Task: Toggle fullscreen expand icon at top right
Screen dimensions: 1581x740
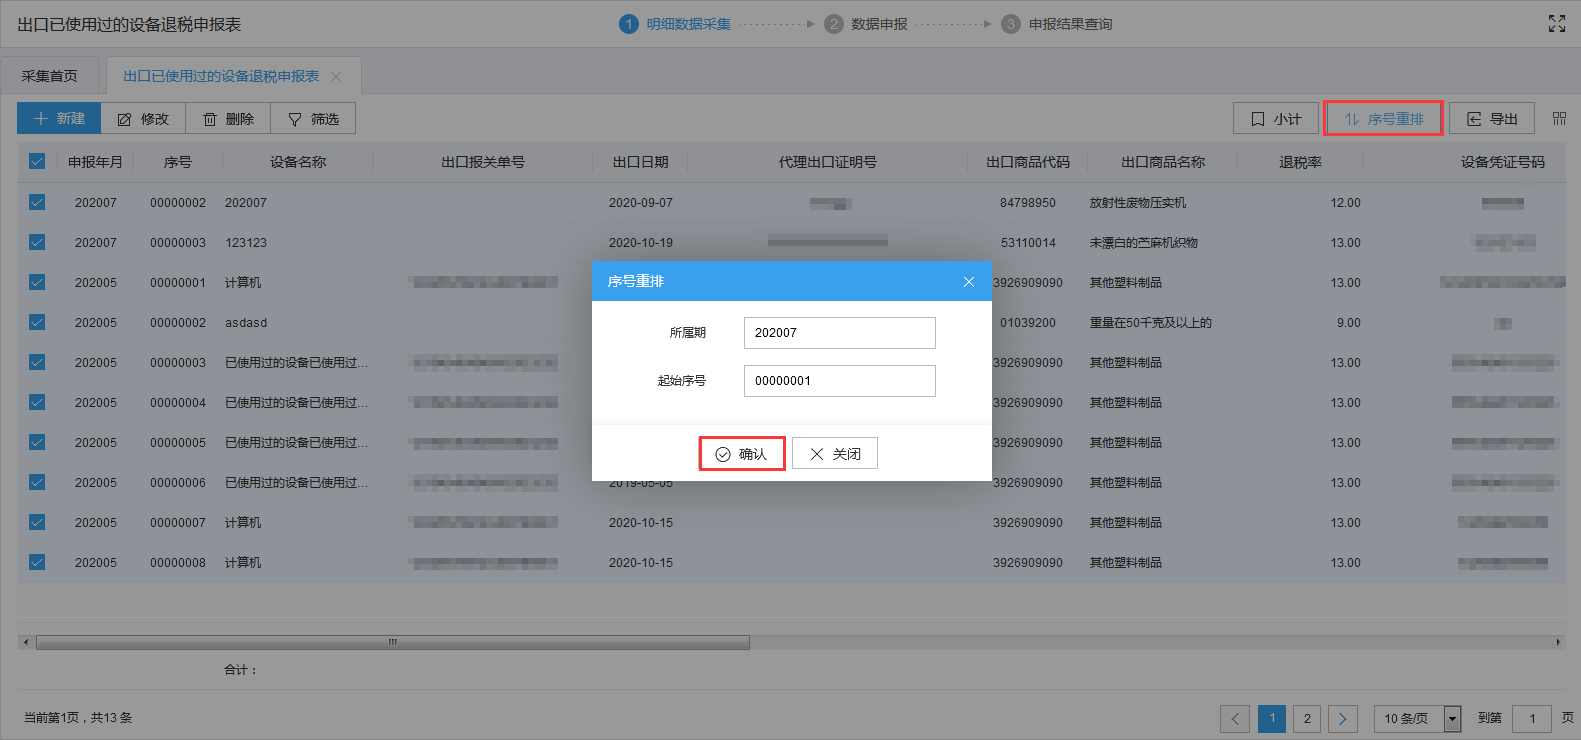Action: pos(1557,24)
